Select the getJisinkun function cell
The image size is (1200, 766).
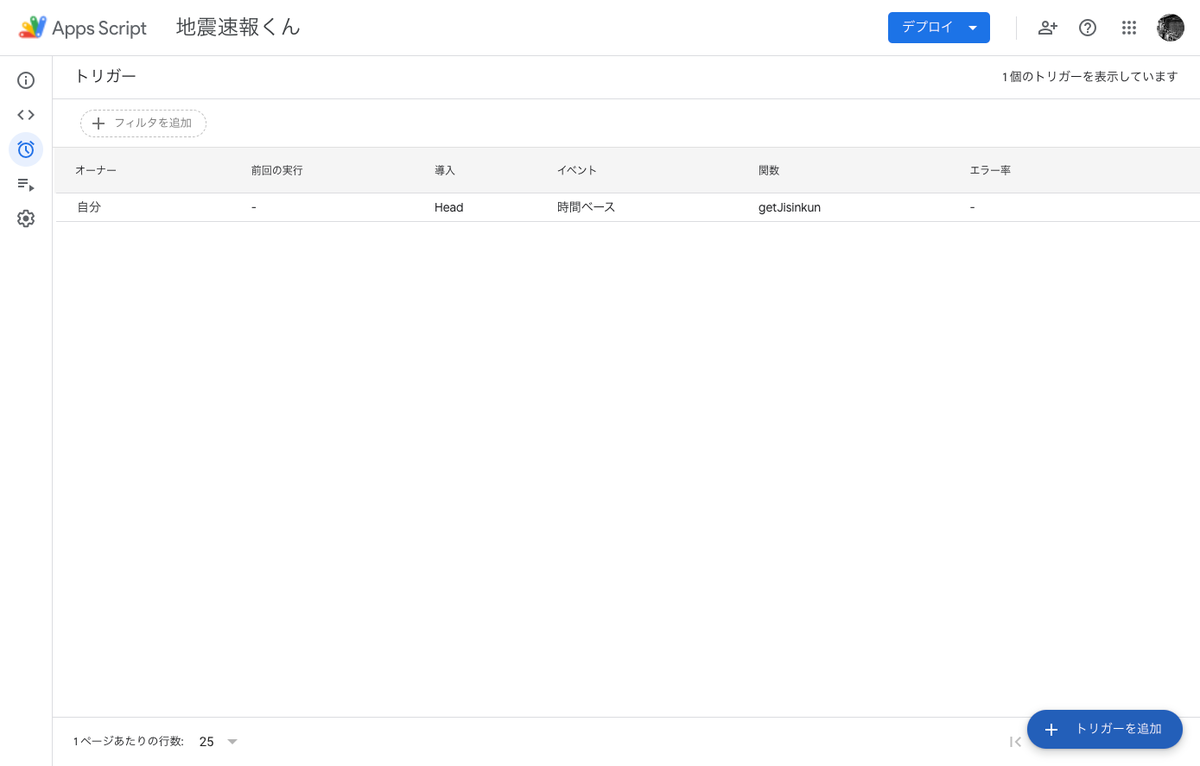[x=790, y=207]
